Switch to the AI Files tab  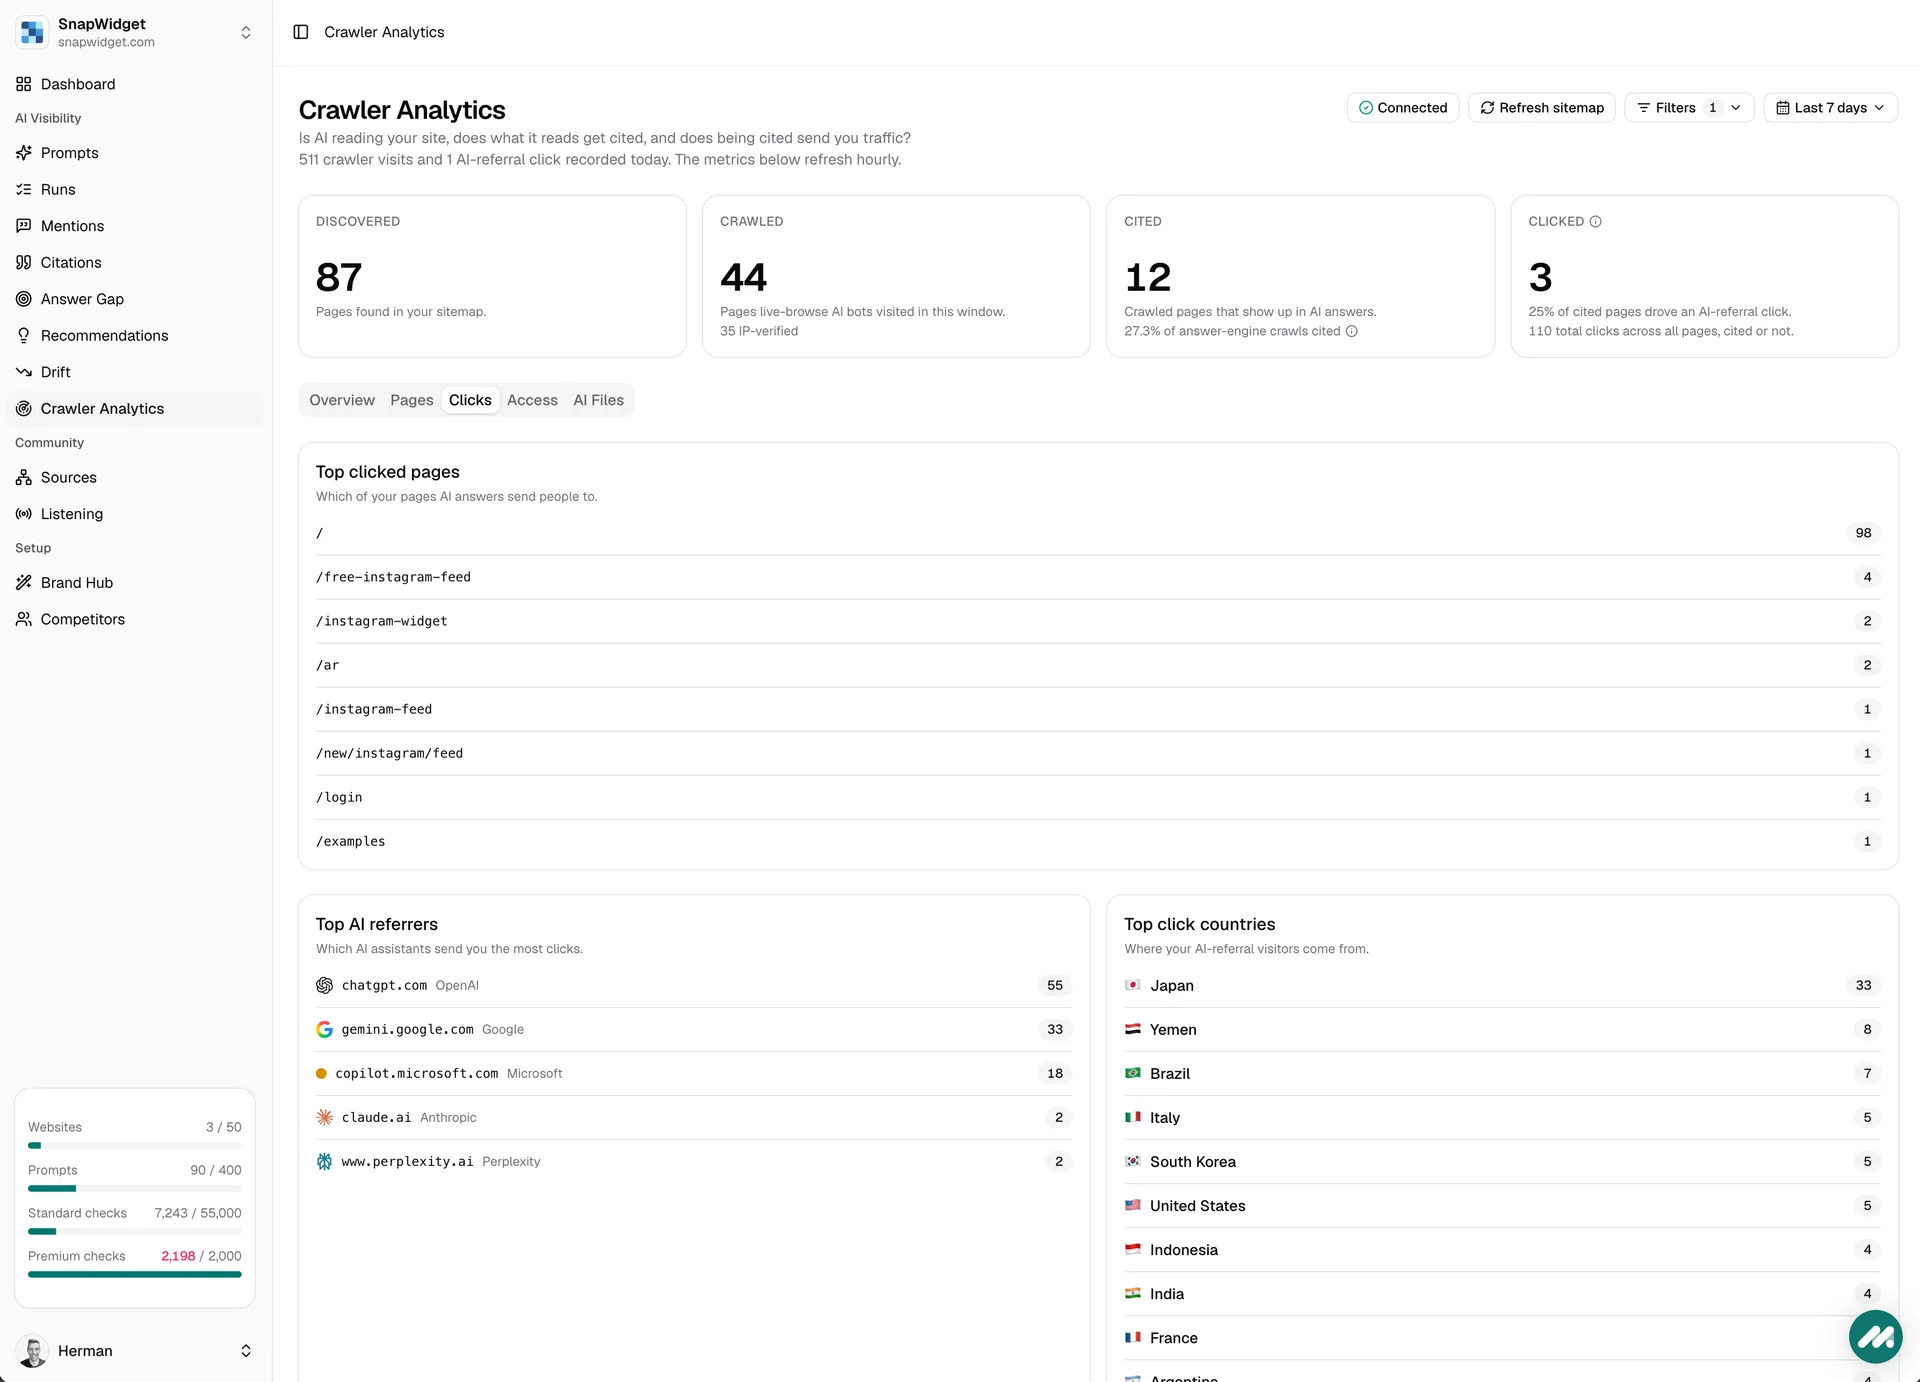coord(598,400)
